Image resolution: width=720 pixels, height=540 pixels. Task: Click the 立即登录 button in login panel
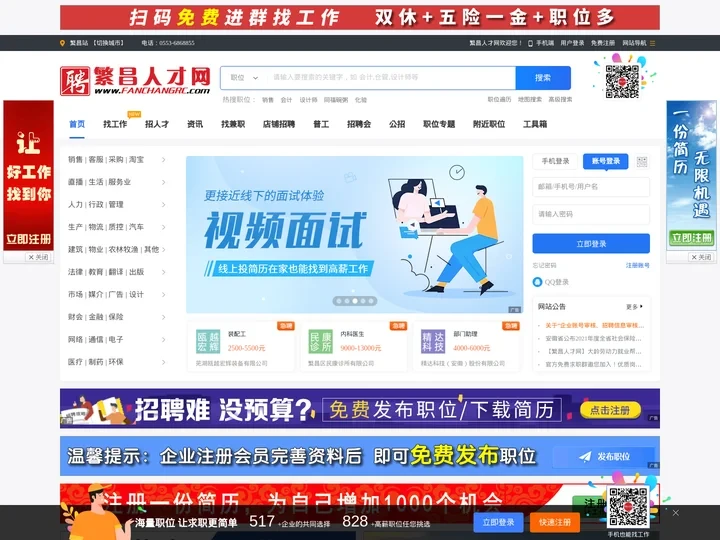click(x=591, y=244)
